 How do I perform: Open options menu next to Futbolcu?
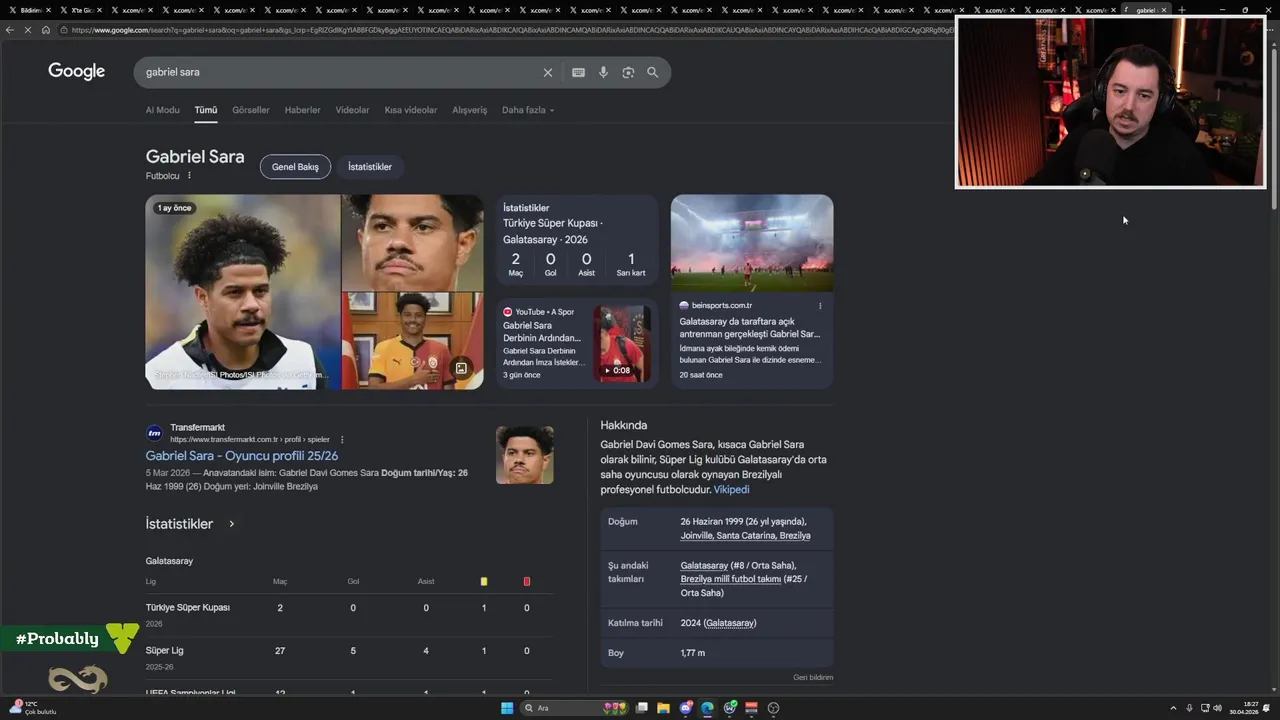[x=189, y=176]
